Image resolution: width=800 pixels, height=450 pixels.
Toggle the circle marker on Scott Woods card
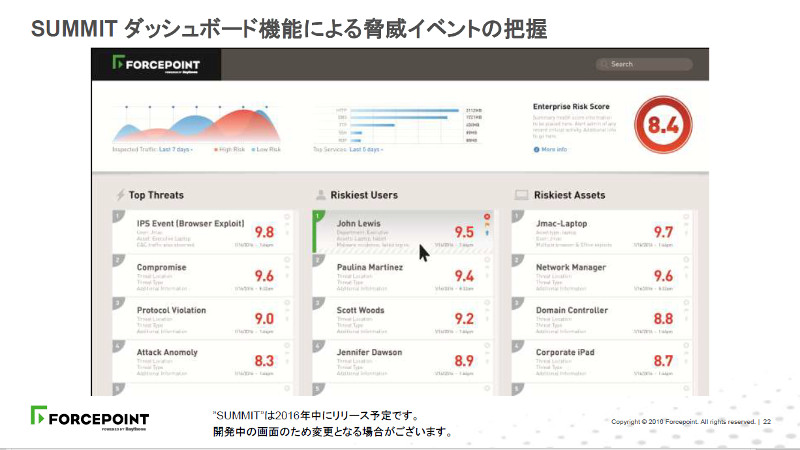(x=487, y=303)
